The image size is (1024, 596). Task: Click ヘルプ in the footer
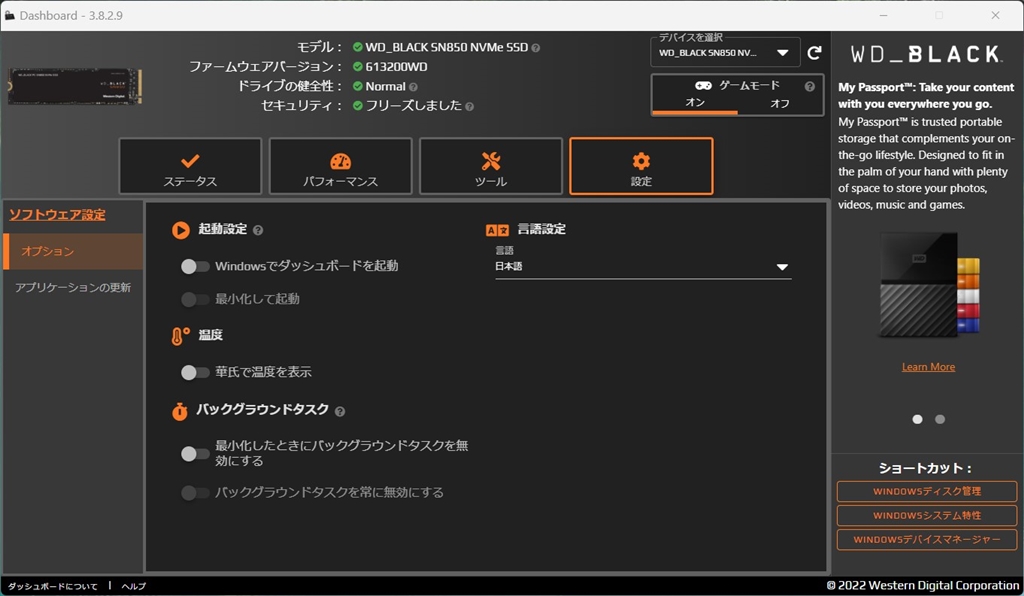coord(133,586)
